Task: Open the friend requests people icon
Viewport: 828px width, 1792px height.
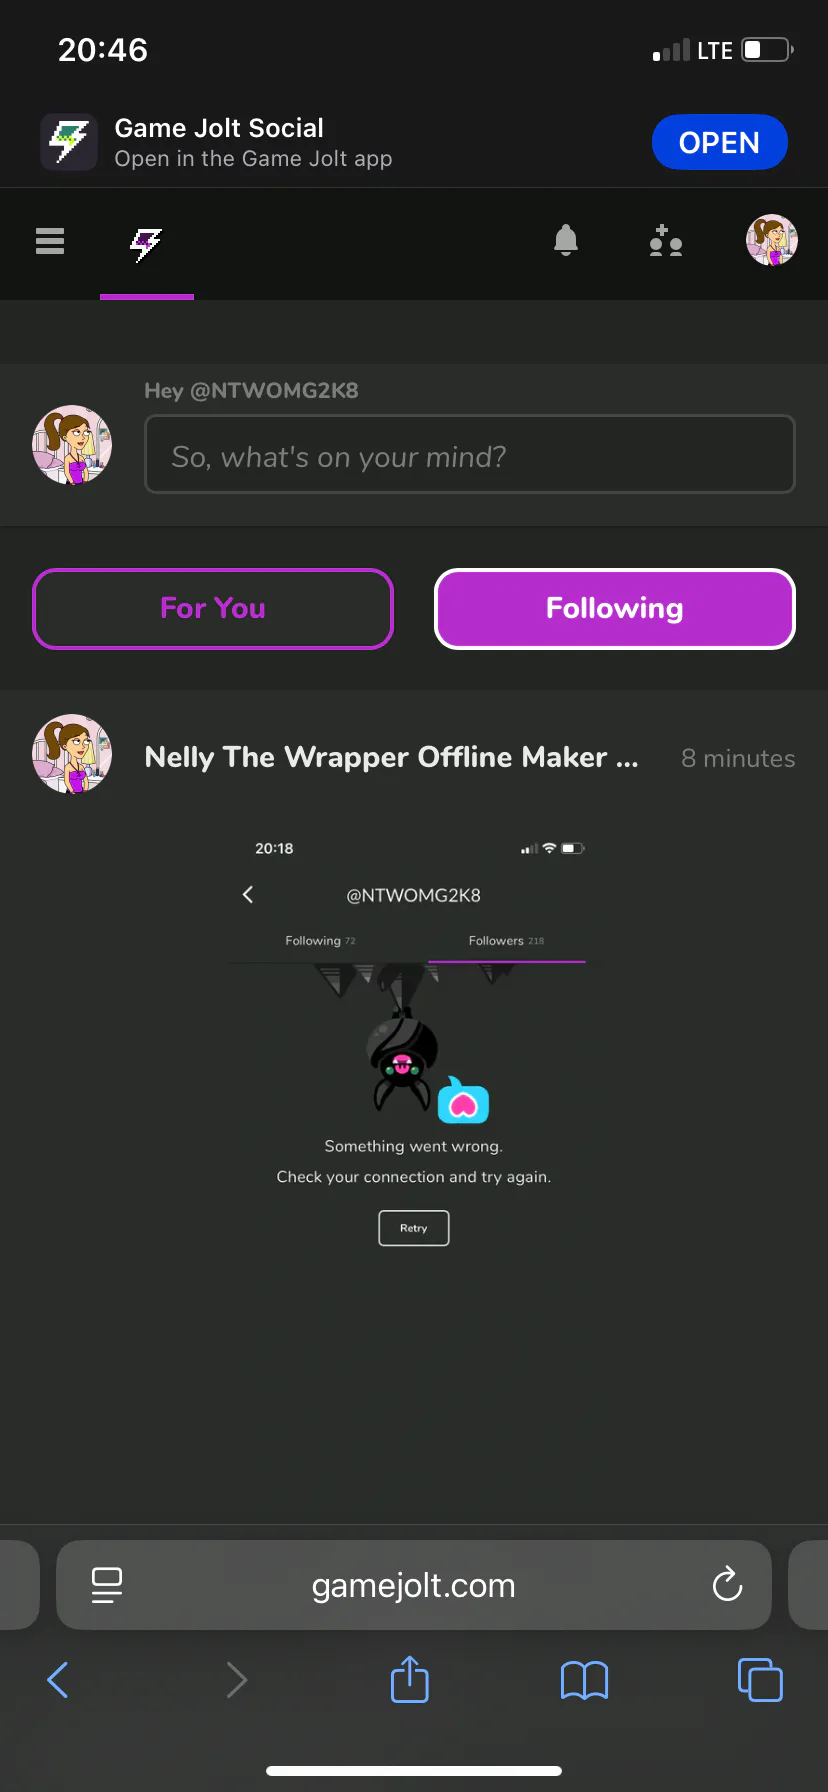Action: pyautogui.click(x=666, y=241)
